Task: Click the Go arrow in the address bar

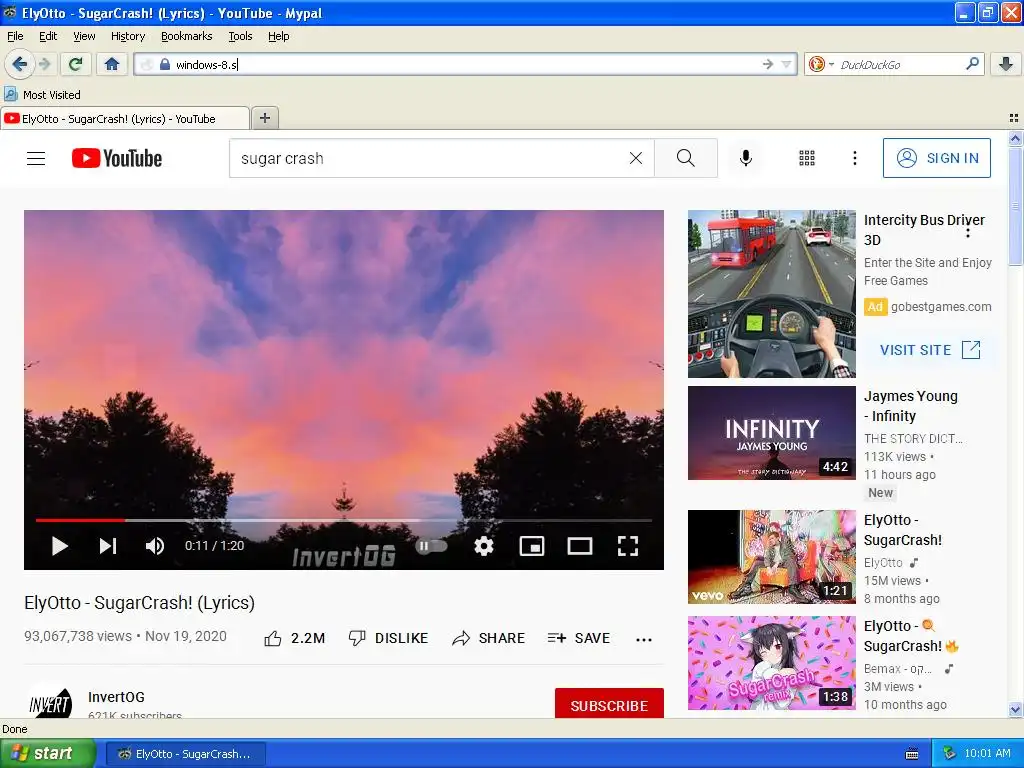Action: [x=768, y=64]
